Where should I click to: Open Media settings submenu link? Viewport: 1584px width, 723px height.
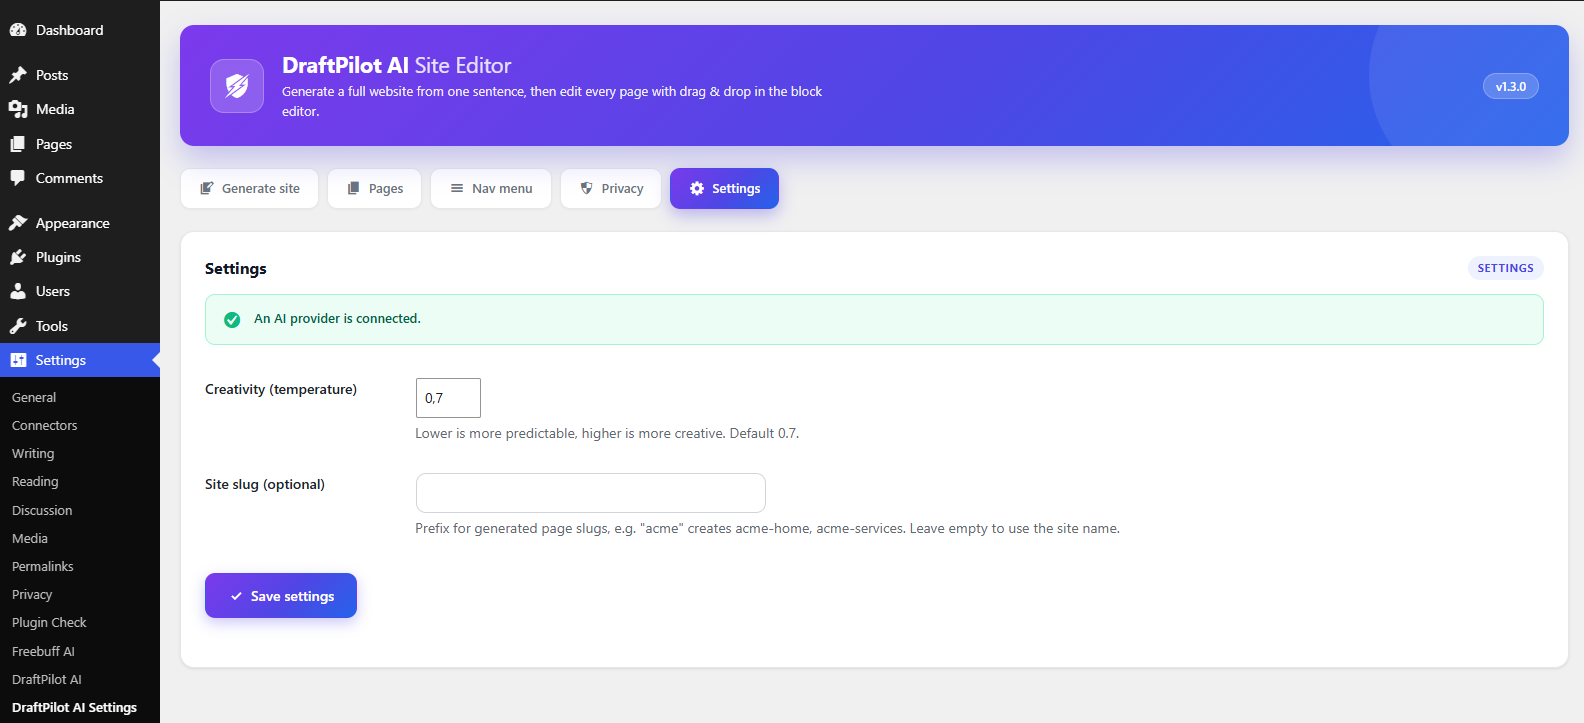click(30, 538)
